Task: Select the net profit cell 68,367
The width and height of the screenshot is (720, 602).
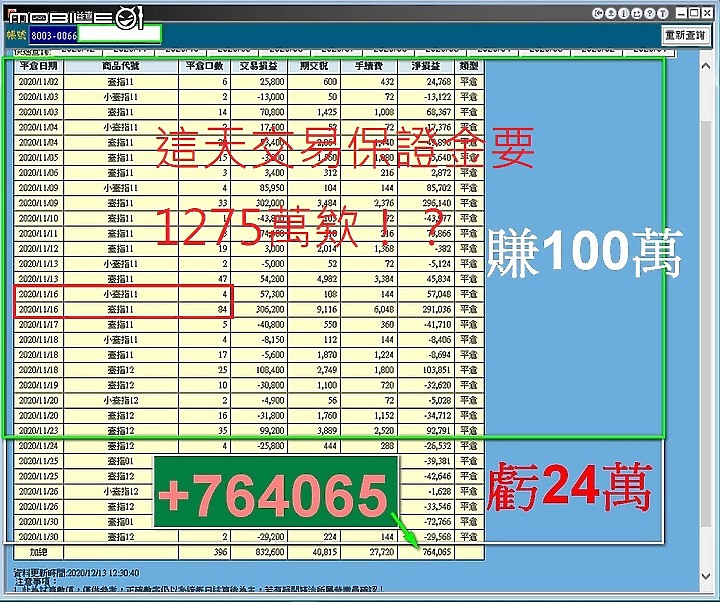Action: [x=426, y=112]
